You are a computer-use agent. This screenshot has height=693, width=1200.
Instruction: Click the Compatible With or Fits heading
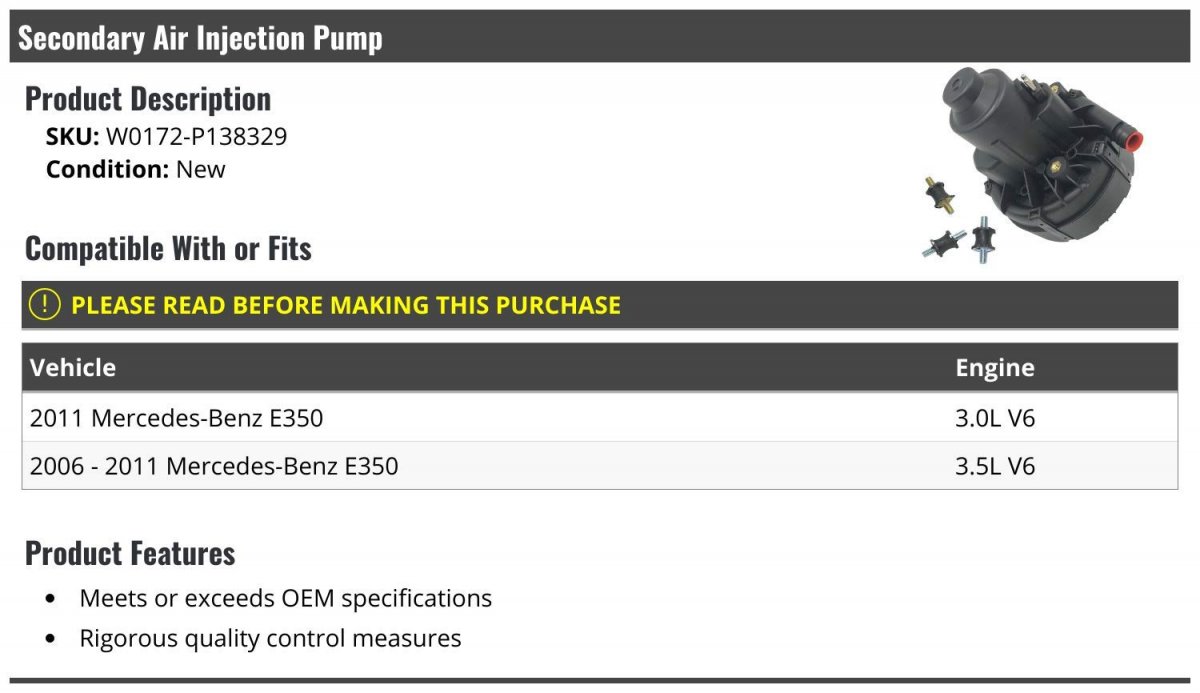coord(168,248)
